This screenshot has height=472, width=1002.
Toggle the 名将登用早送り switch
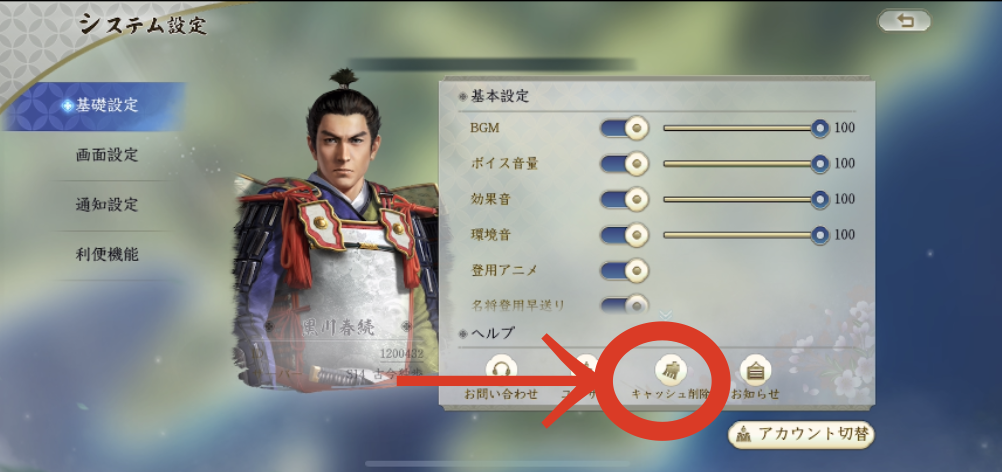(624, 305)
